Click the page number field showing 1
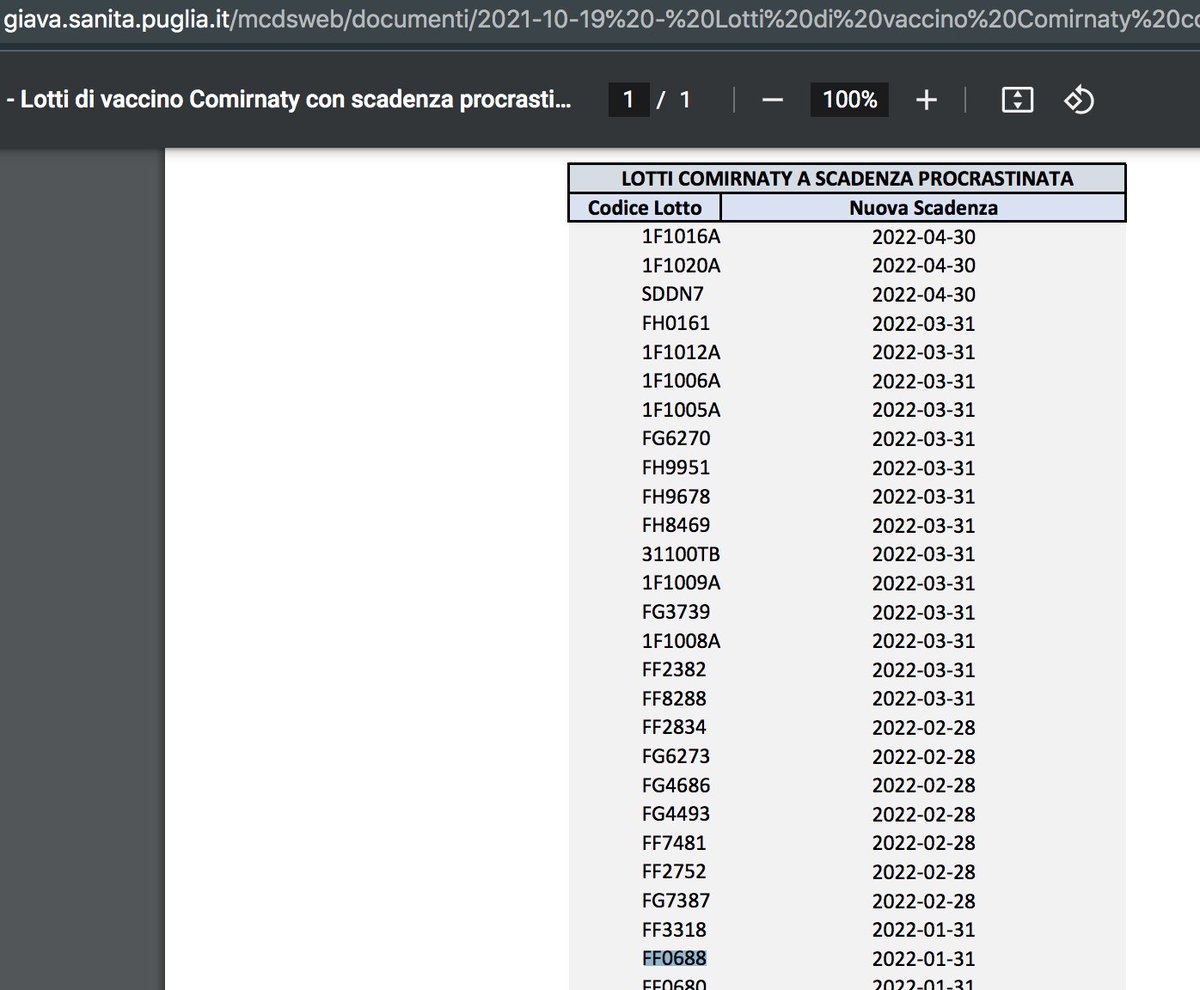The height and width of the screenshot is (990, 1200). (629, 100)
